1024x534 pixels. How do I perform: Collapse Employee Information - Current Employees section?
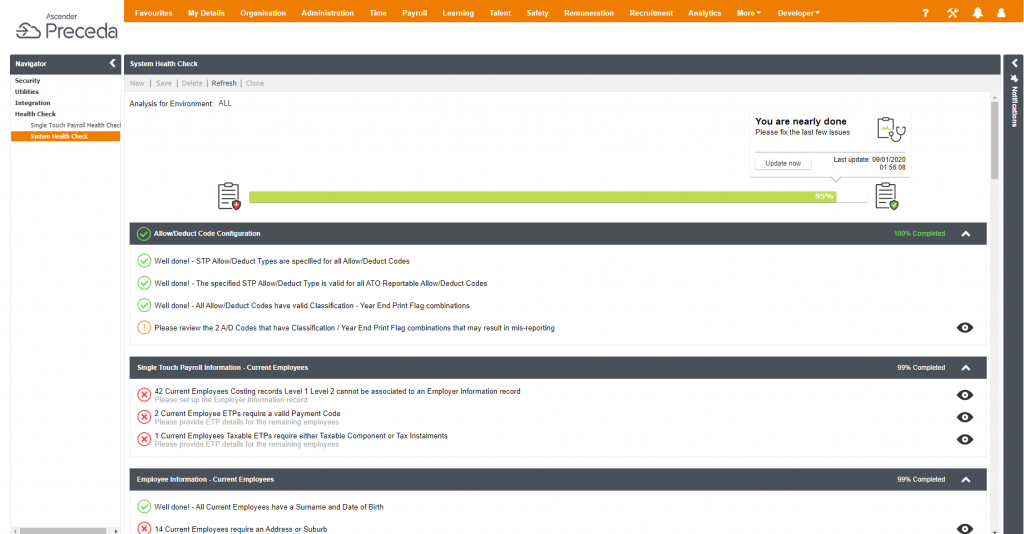click(966, 479)
